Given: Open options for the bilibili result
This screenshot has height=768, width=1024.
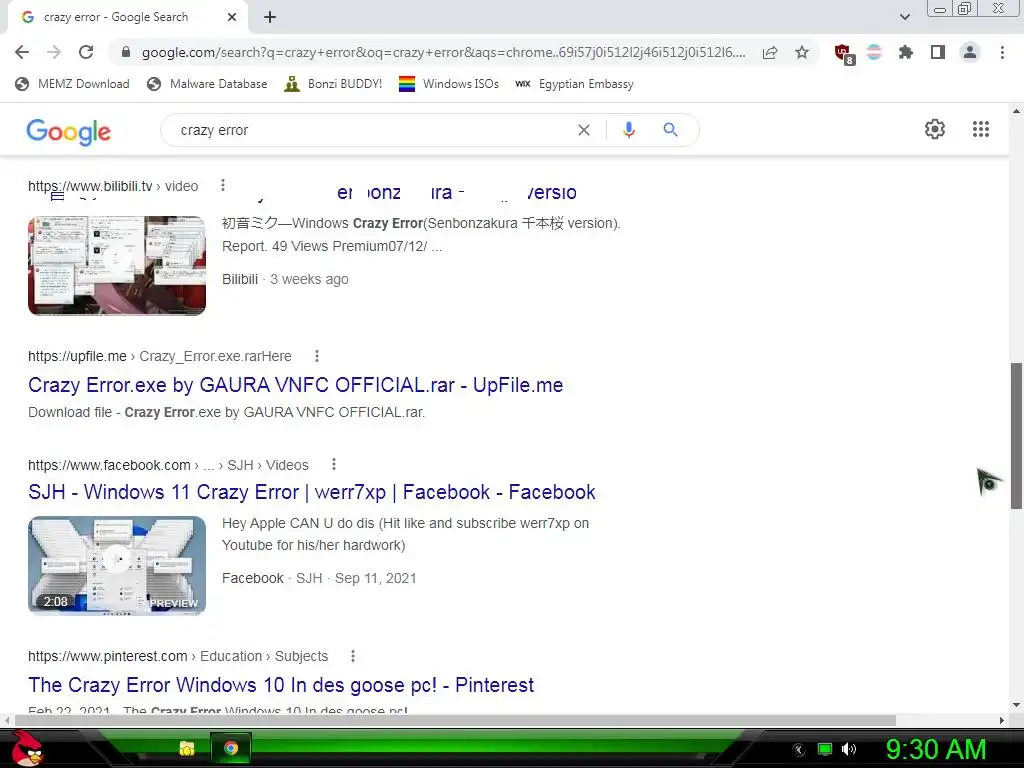Looking at the screenshot, I should point(223,185).
